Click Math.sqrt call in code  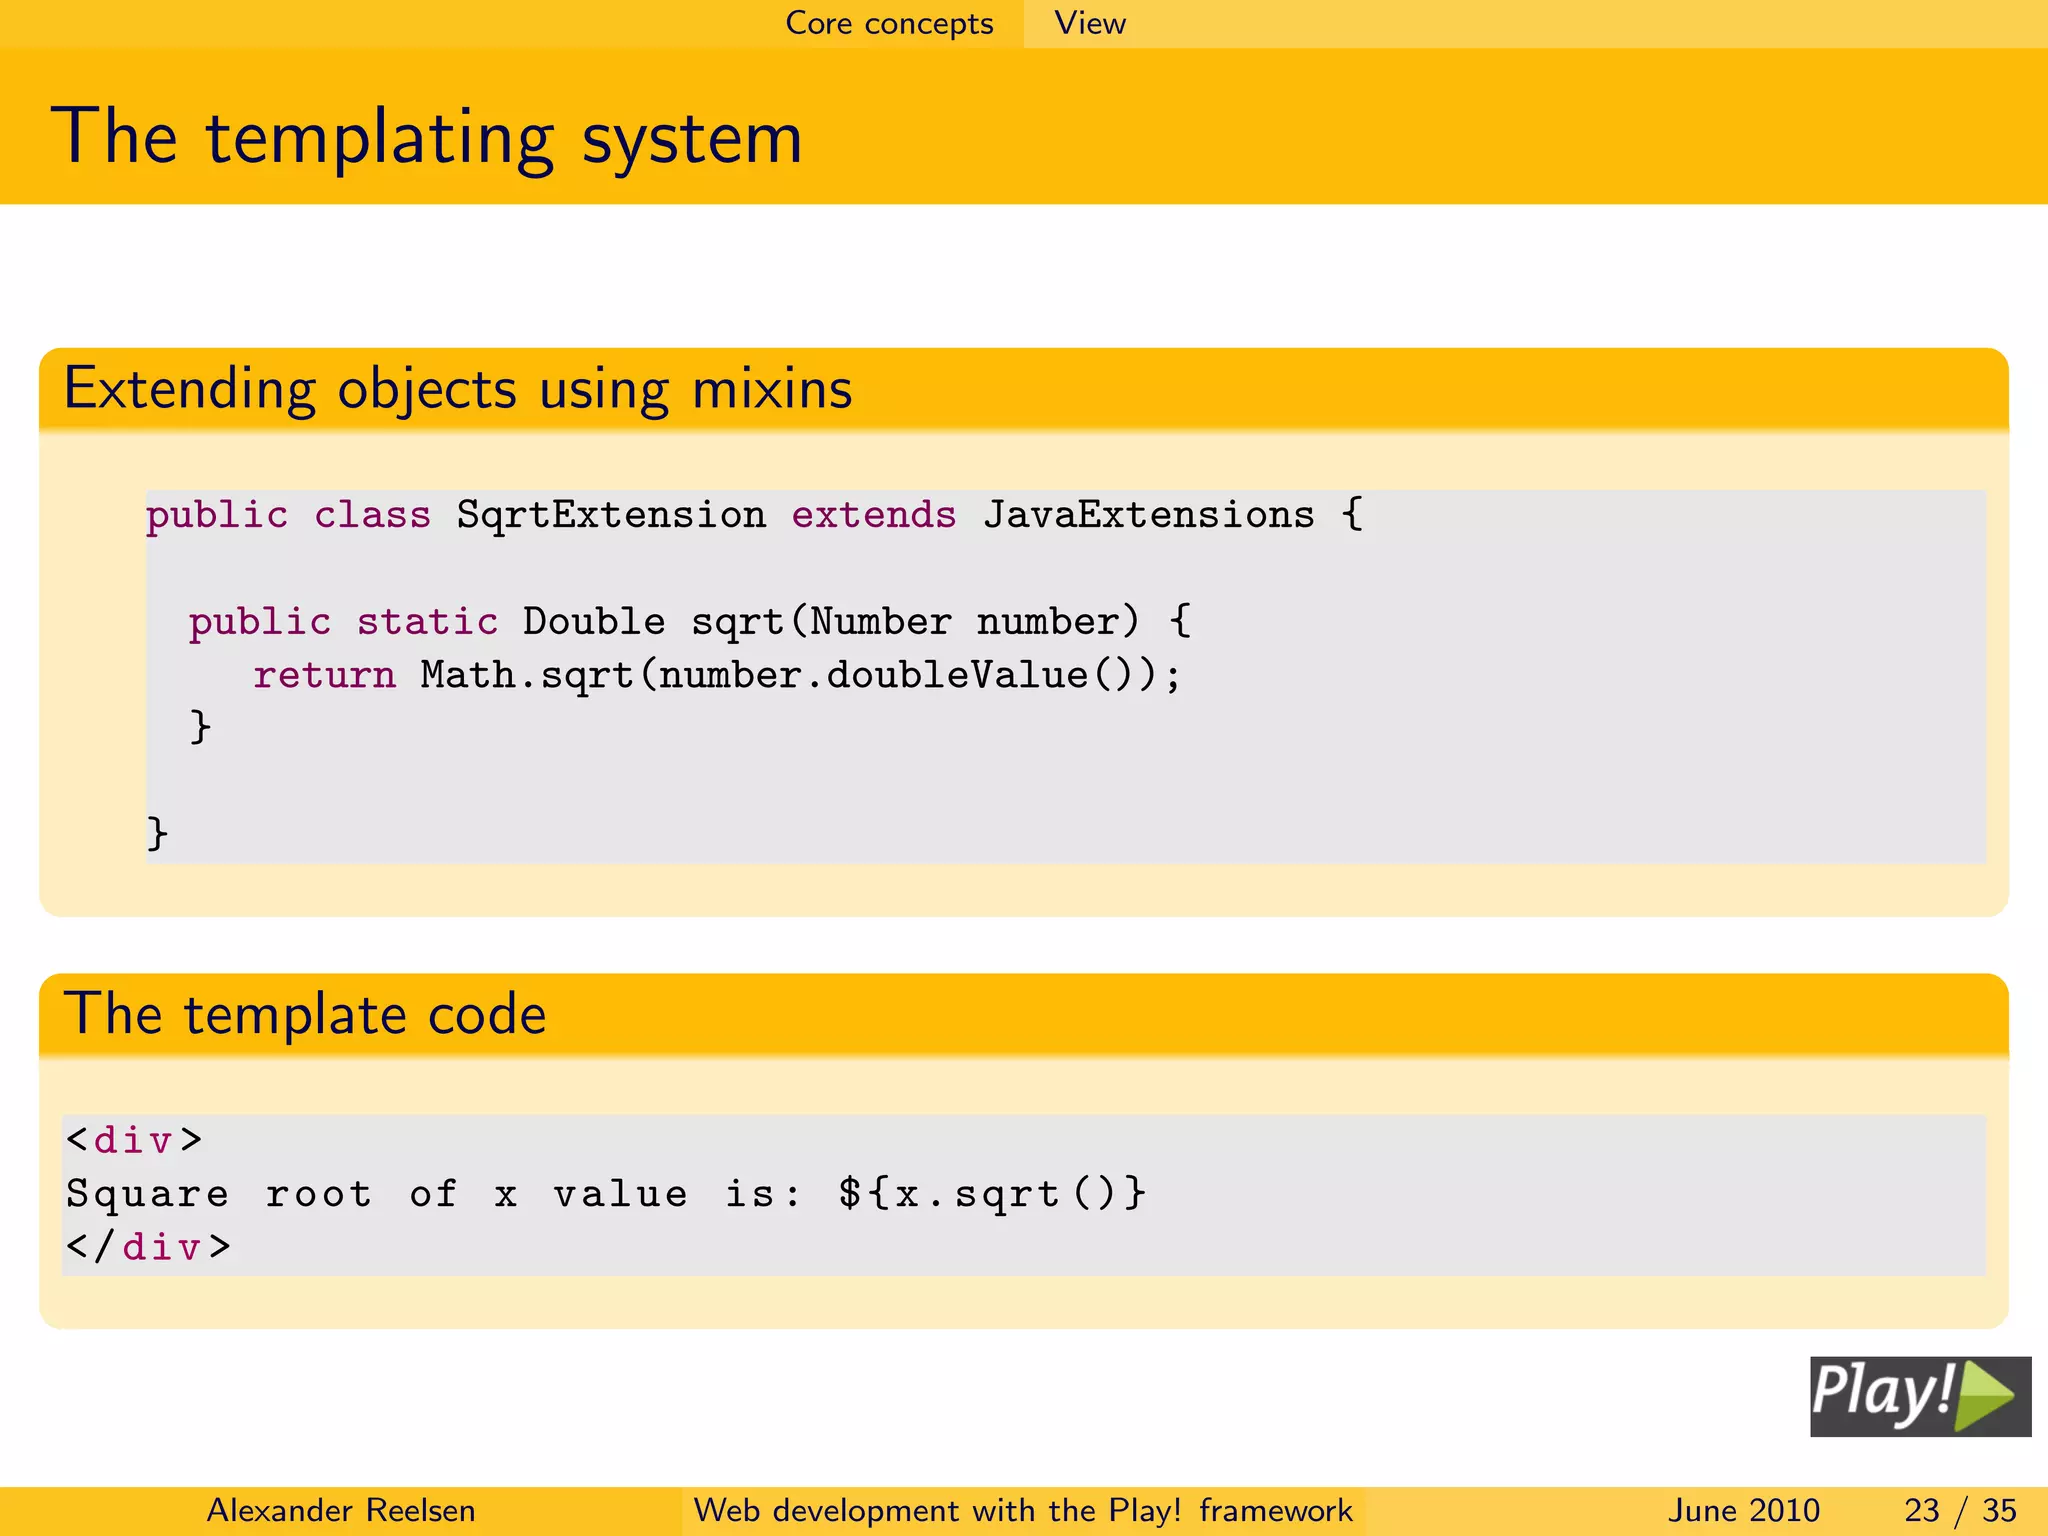(527, 676)
